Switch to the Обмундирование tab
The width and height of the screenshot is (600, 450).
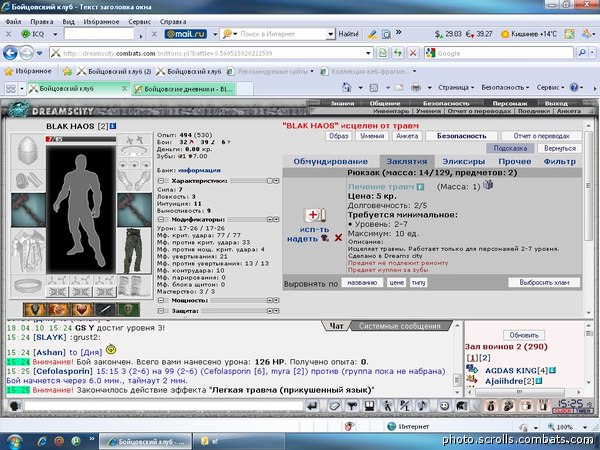point(330,161)
